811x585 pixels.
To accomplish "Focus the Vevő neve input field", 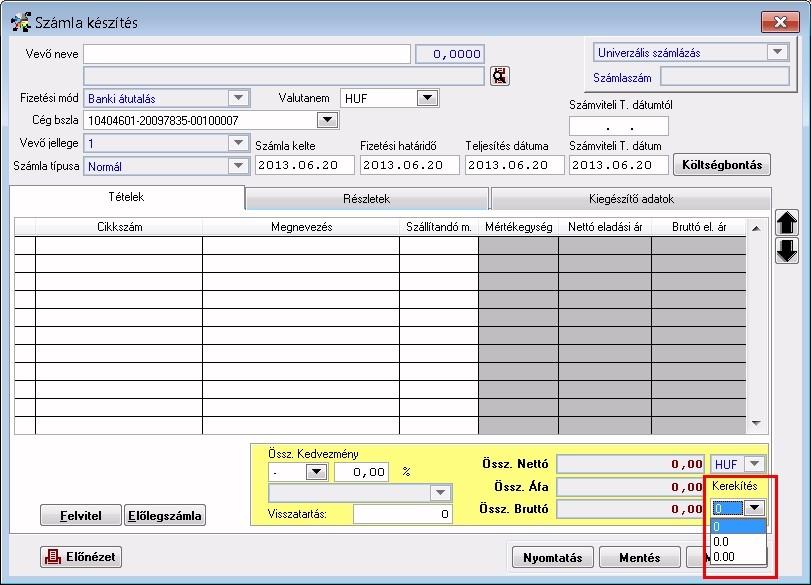I will pyautogui.click(x=247, y=54).
